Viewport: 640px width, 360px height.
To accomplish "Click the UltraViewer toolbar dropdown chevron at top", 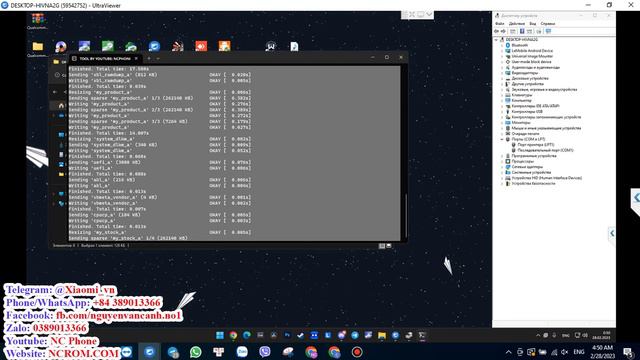I will tap(429, 15).
